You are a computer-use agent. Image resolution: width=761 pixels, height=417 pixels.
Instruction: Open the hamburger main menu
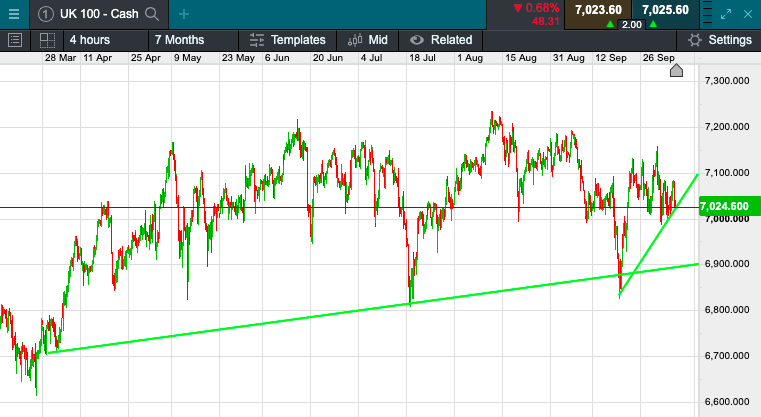pos(13,13)
